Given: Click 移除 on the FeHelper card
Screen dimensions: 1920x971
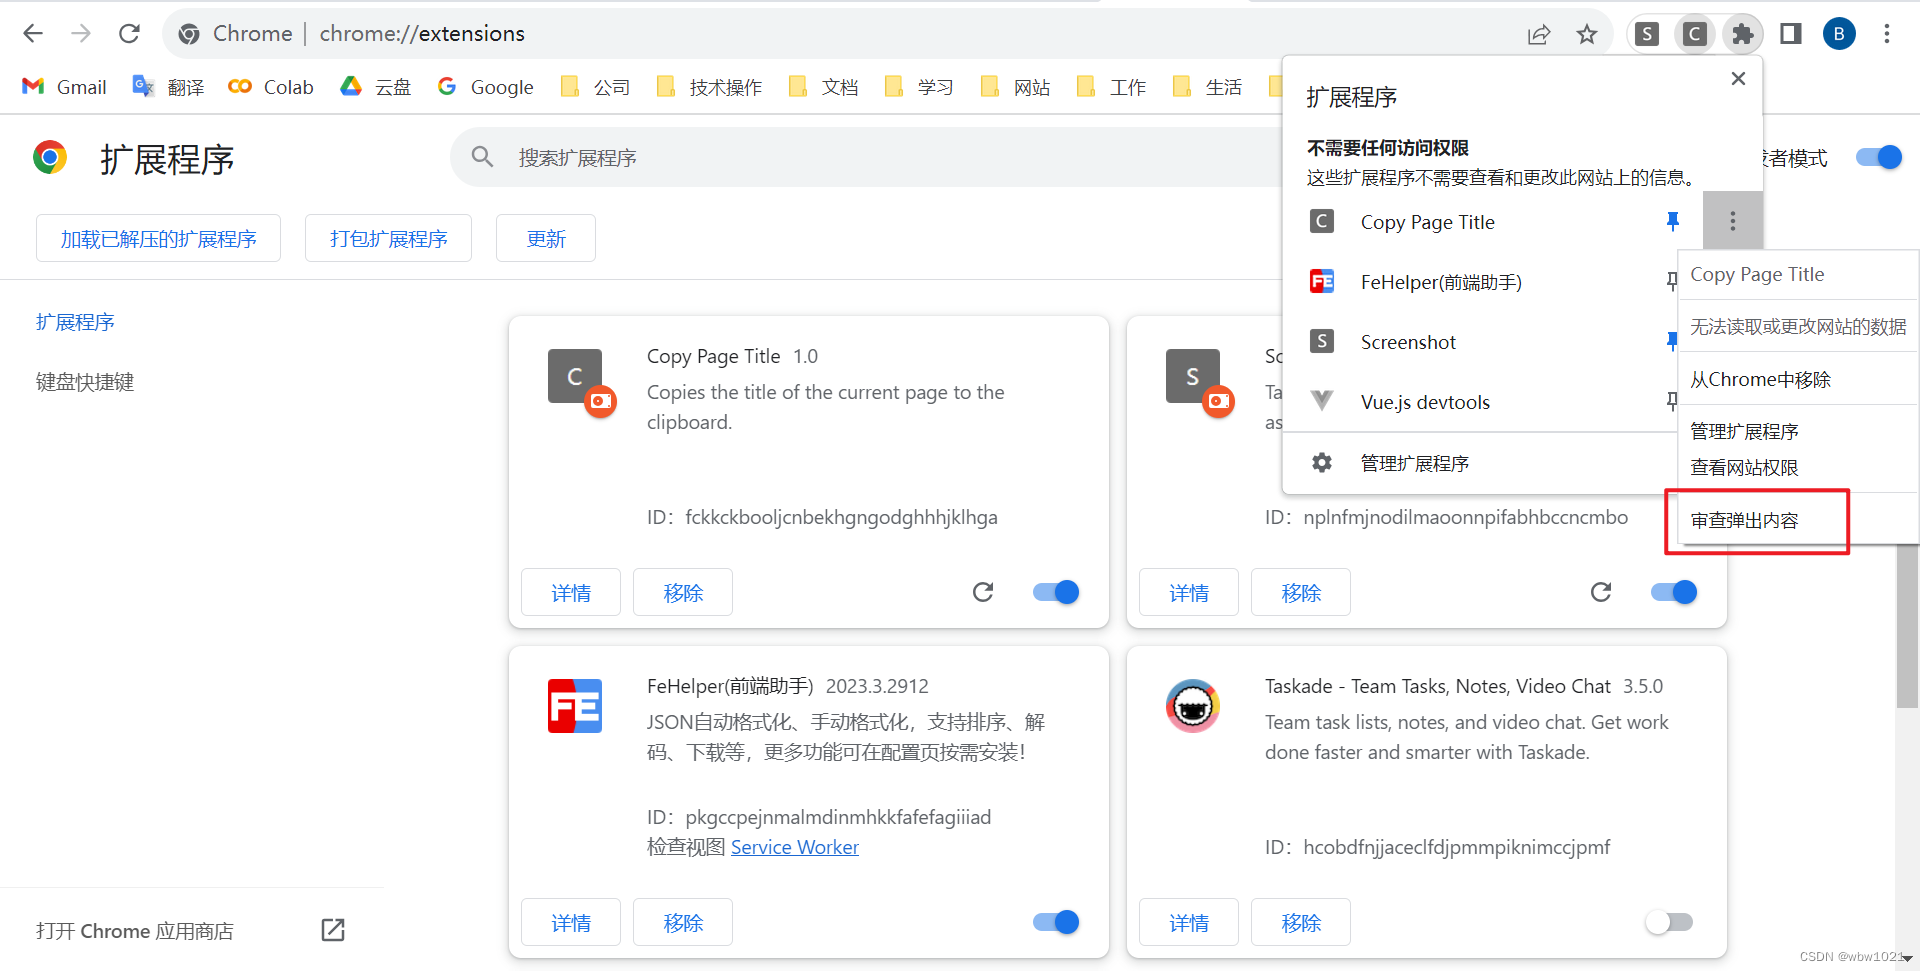Looking at the screenshot, I should click(x=683, y=923).
